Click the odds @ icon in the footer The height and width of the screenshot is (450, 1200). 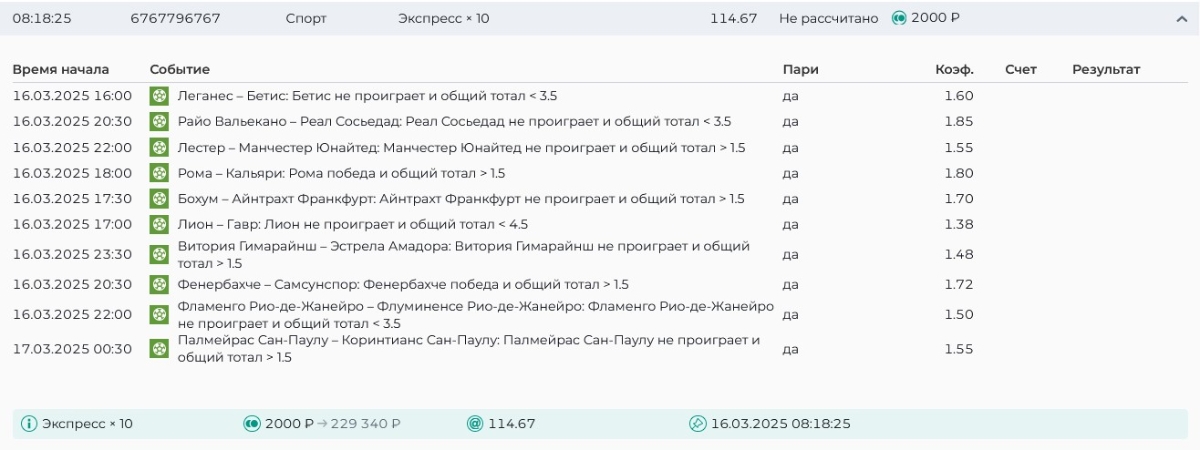(475, 424)
